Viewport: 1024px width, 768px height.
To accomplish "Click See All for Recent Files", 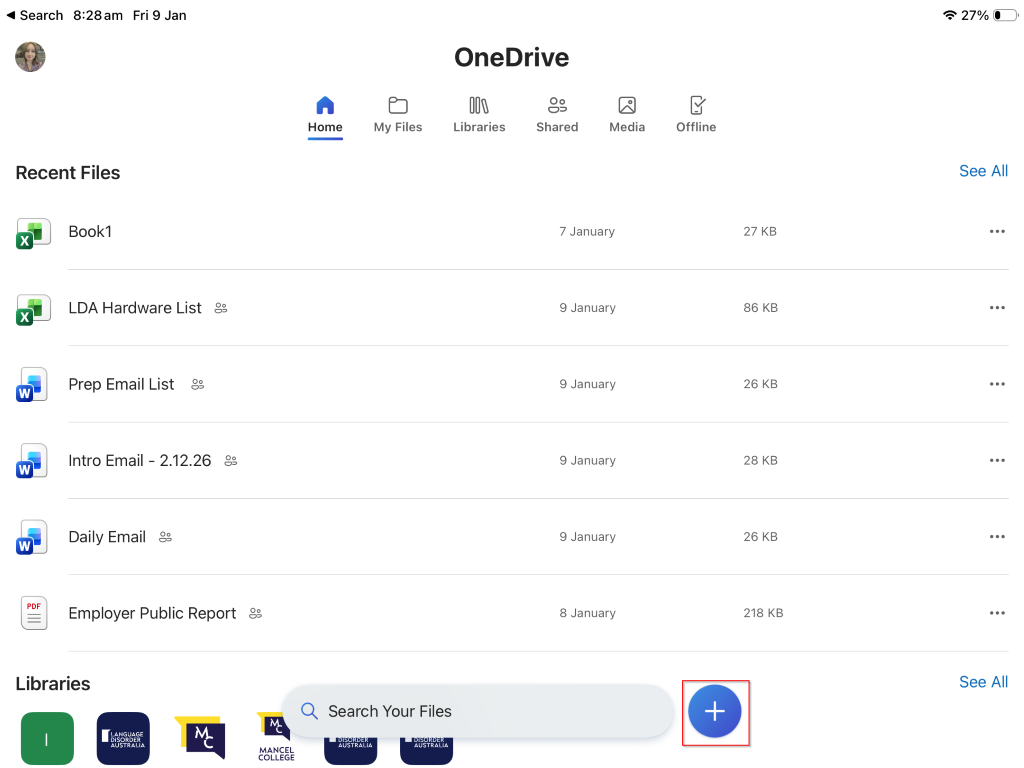I will (983, 171).
